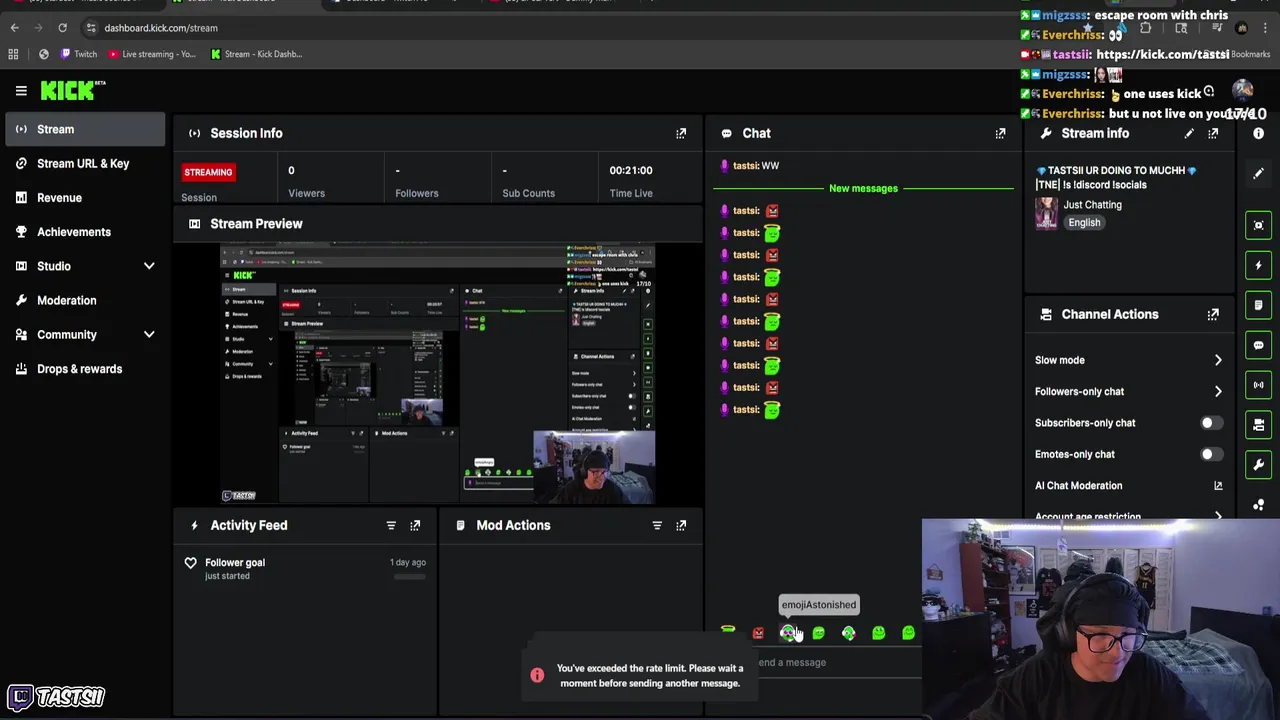Pop out the Activity Feed panel

point(415,525)
